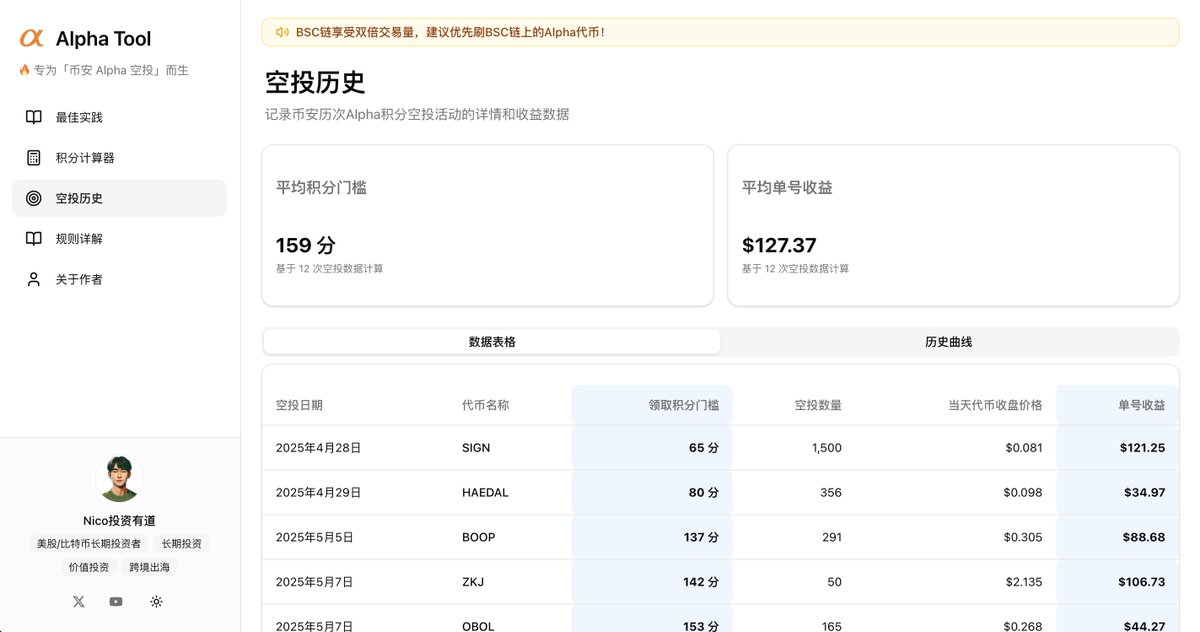Click the $88.68 earnings cell

(x=1144, y=537)
